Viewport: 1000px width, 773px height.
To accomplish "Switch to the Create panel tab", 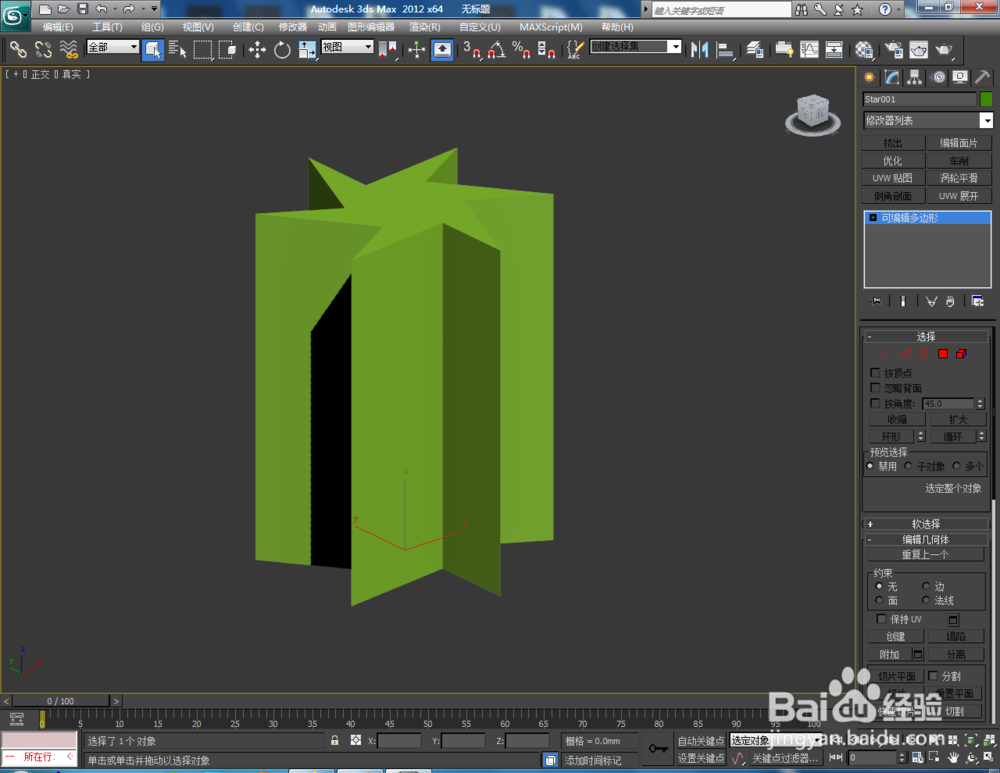I will click(x=869, y=77).
